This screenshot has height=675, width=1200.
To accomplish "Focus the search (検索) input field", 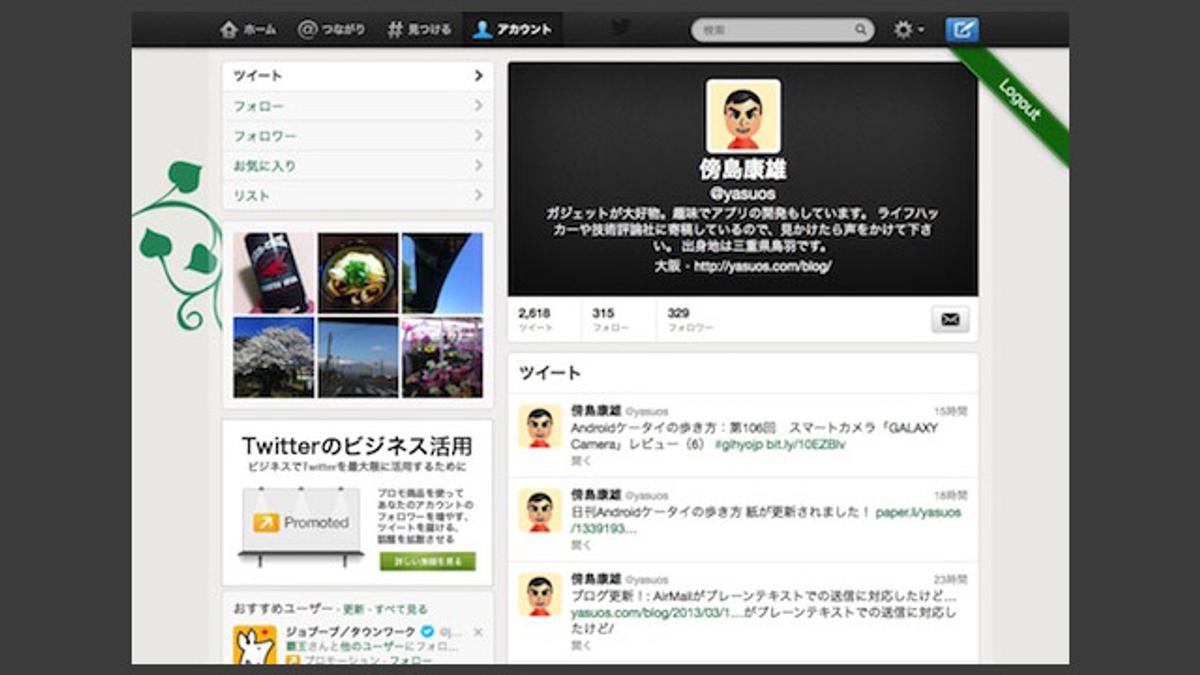I will click(x=782, y=30).
